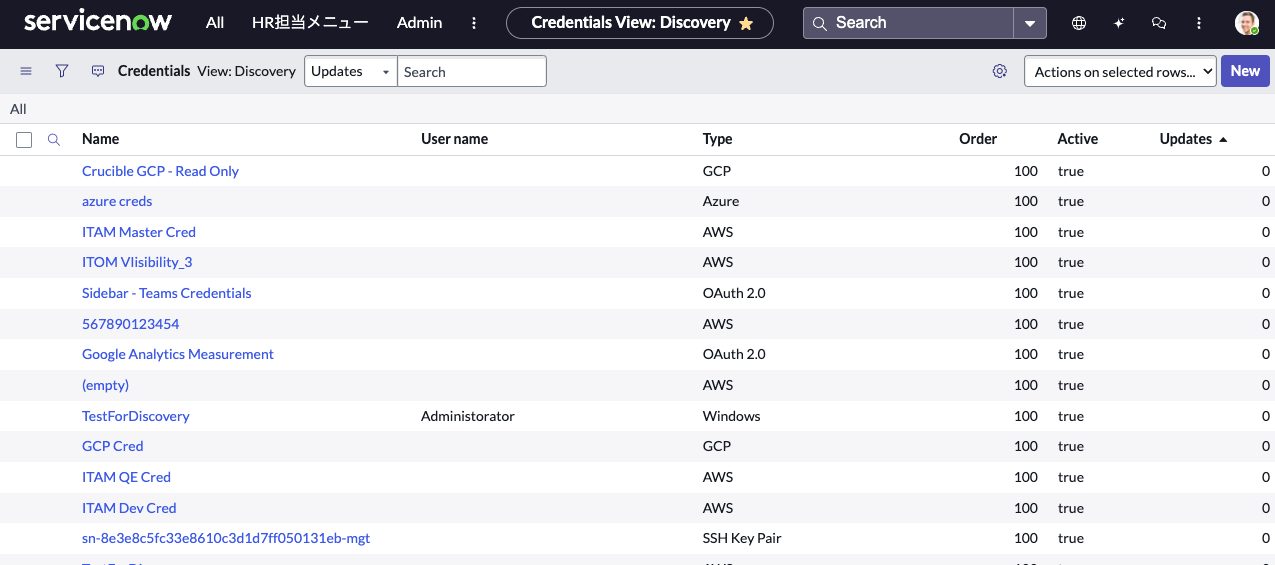This screenshot has height=565, width=1275.
Task: Open the sparkle assistant icon in header
Action: (x=1119, y=23)
